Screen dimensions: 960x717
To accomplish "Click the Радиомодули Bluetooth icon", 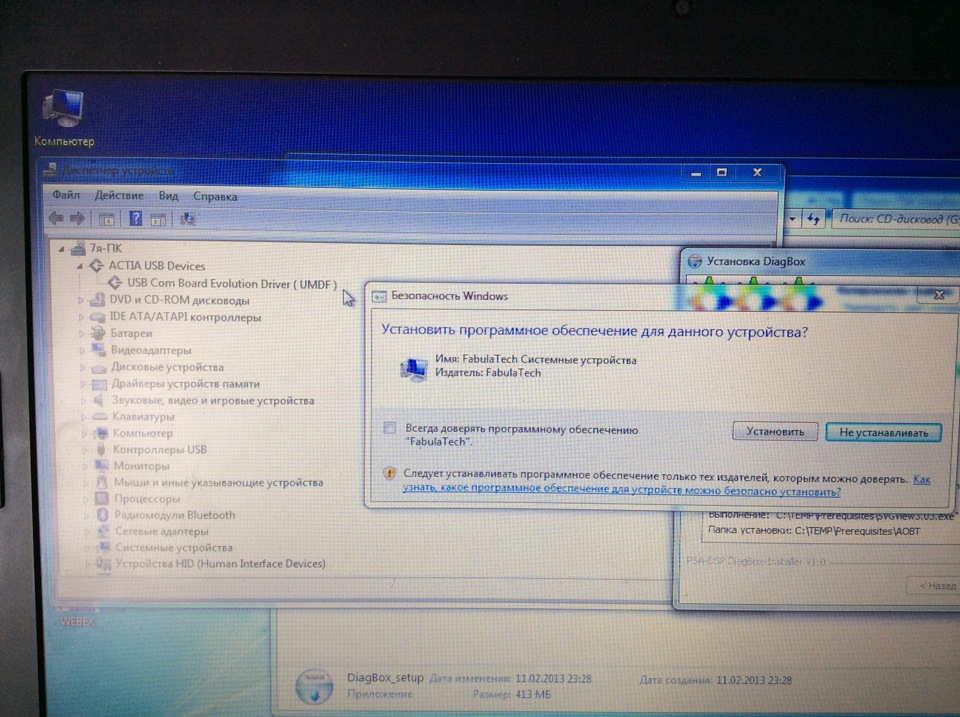I will point(102,515).
